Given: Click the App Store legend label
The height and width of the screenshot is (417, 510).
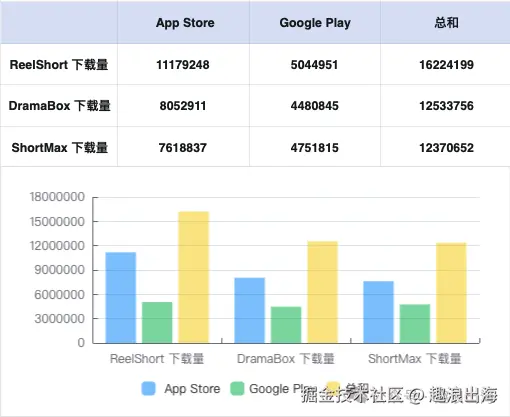Looking at the screenshot, I should (x=192, y=389).
